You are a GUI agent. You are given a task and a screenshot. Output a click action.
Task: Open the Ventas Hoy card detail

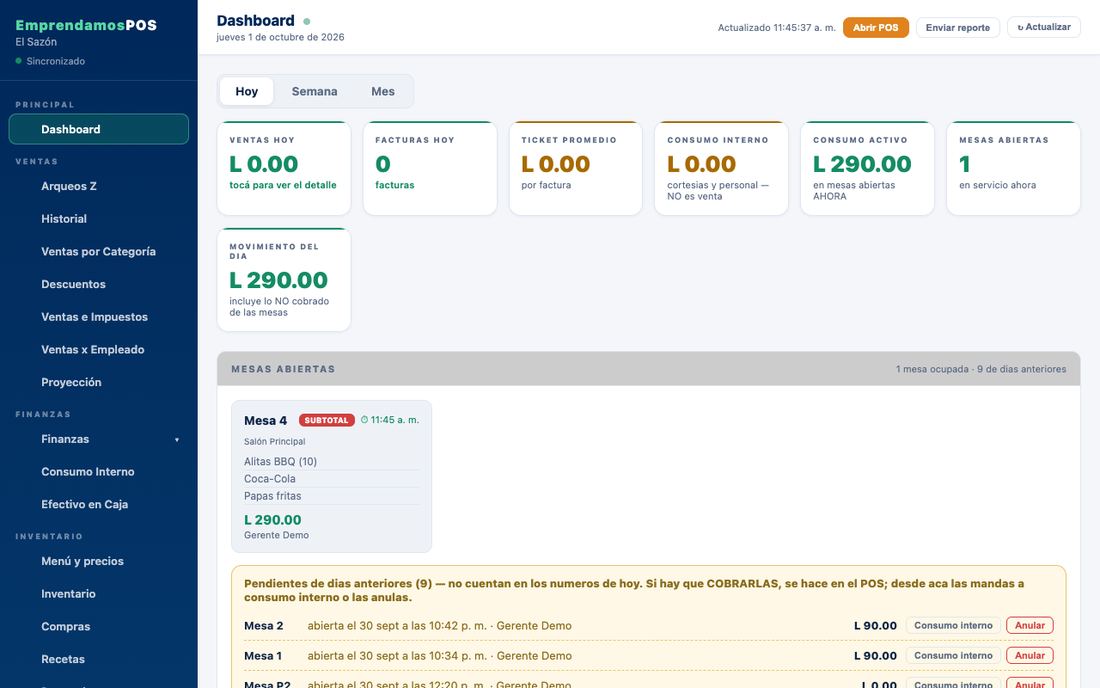coord(284,168)
